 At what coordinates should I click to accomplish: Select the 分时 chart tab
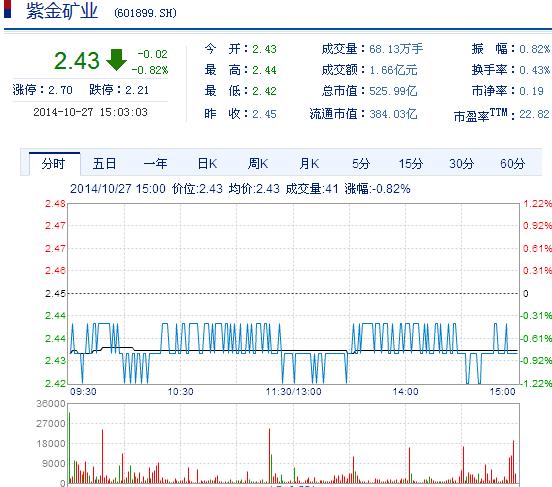pyautogui.click(x=54, y=164)
